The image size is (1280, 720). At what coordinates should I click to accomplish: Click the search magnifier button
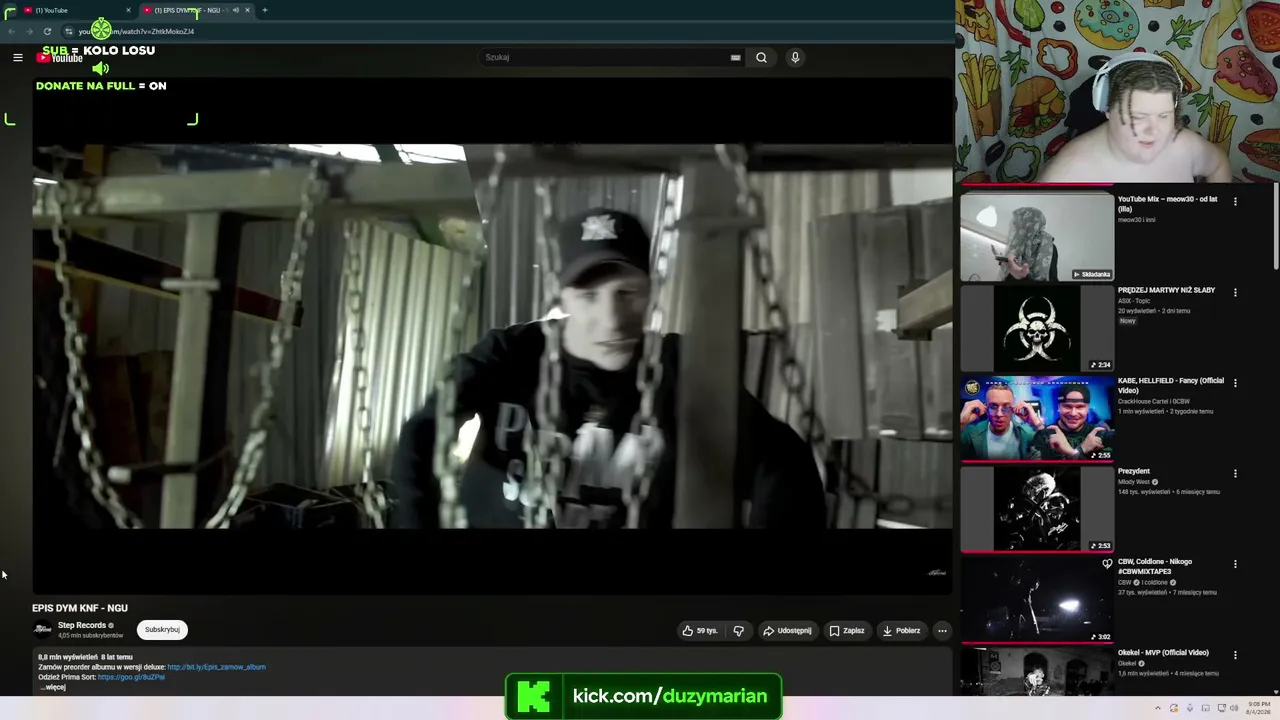click(x=761, y=57)
